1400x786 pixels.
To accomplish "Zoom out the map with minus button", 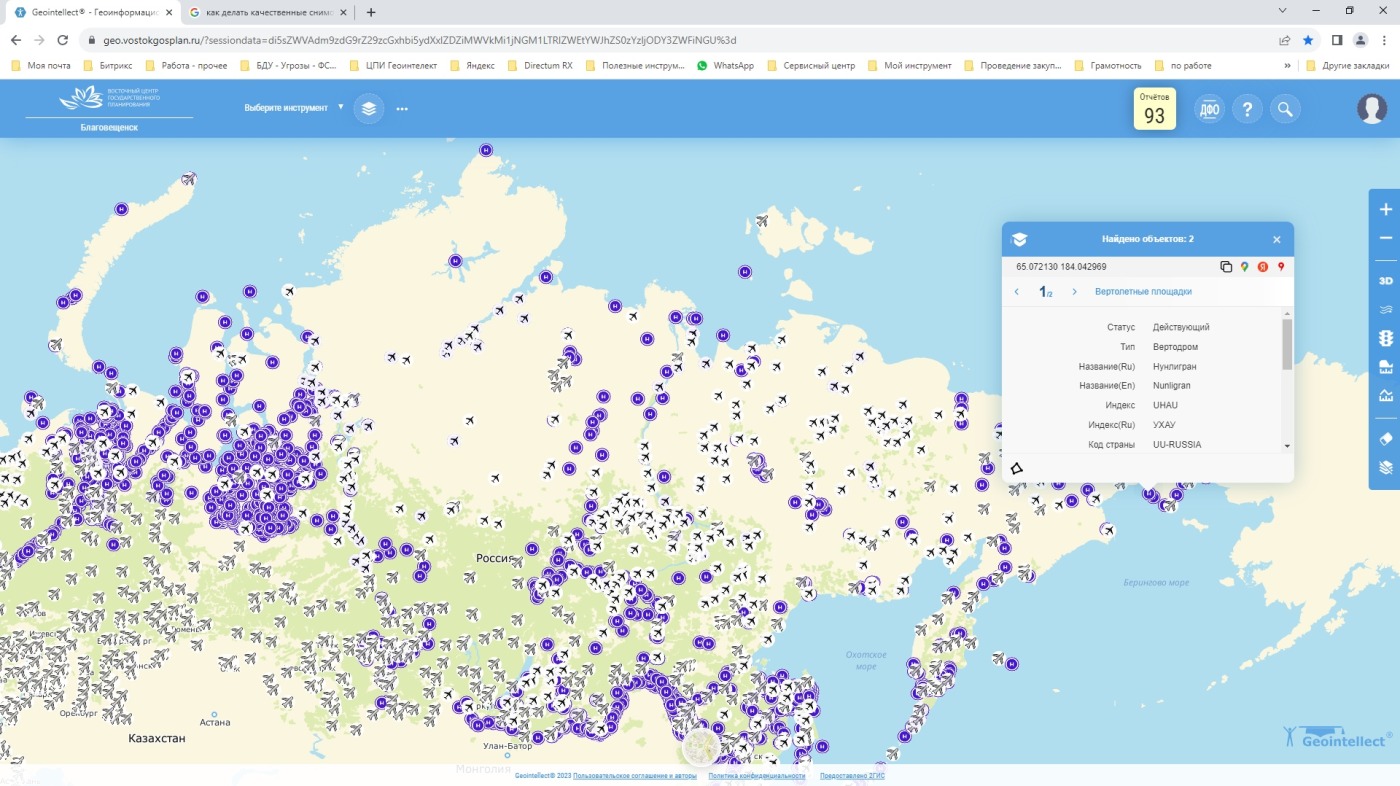I will point(1386,238).
